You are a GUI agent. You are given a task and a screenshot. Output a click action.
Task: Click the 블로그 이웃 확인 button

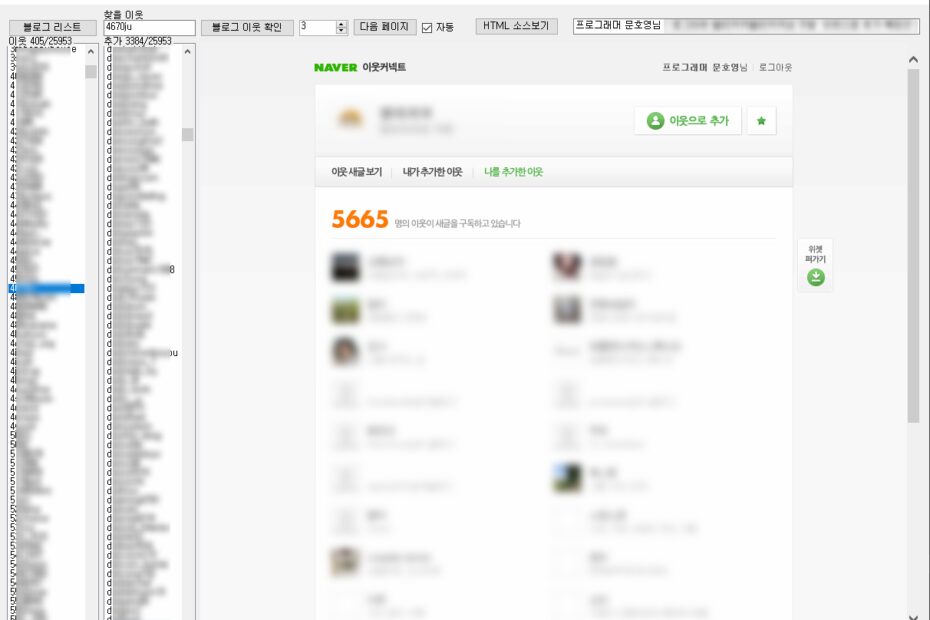pyautogui.click(x=247, y=27)
